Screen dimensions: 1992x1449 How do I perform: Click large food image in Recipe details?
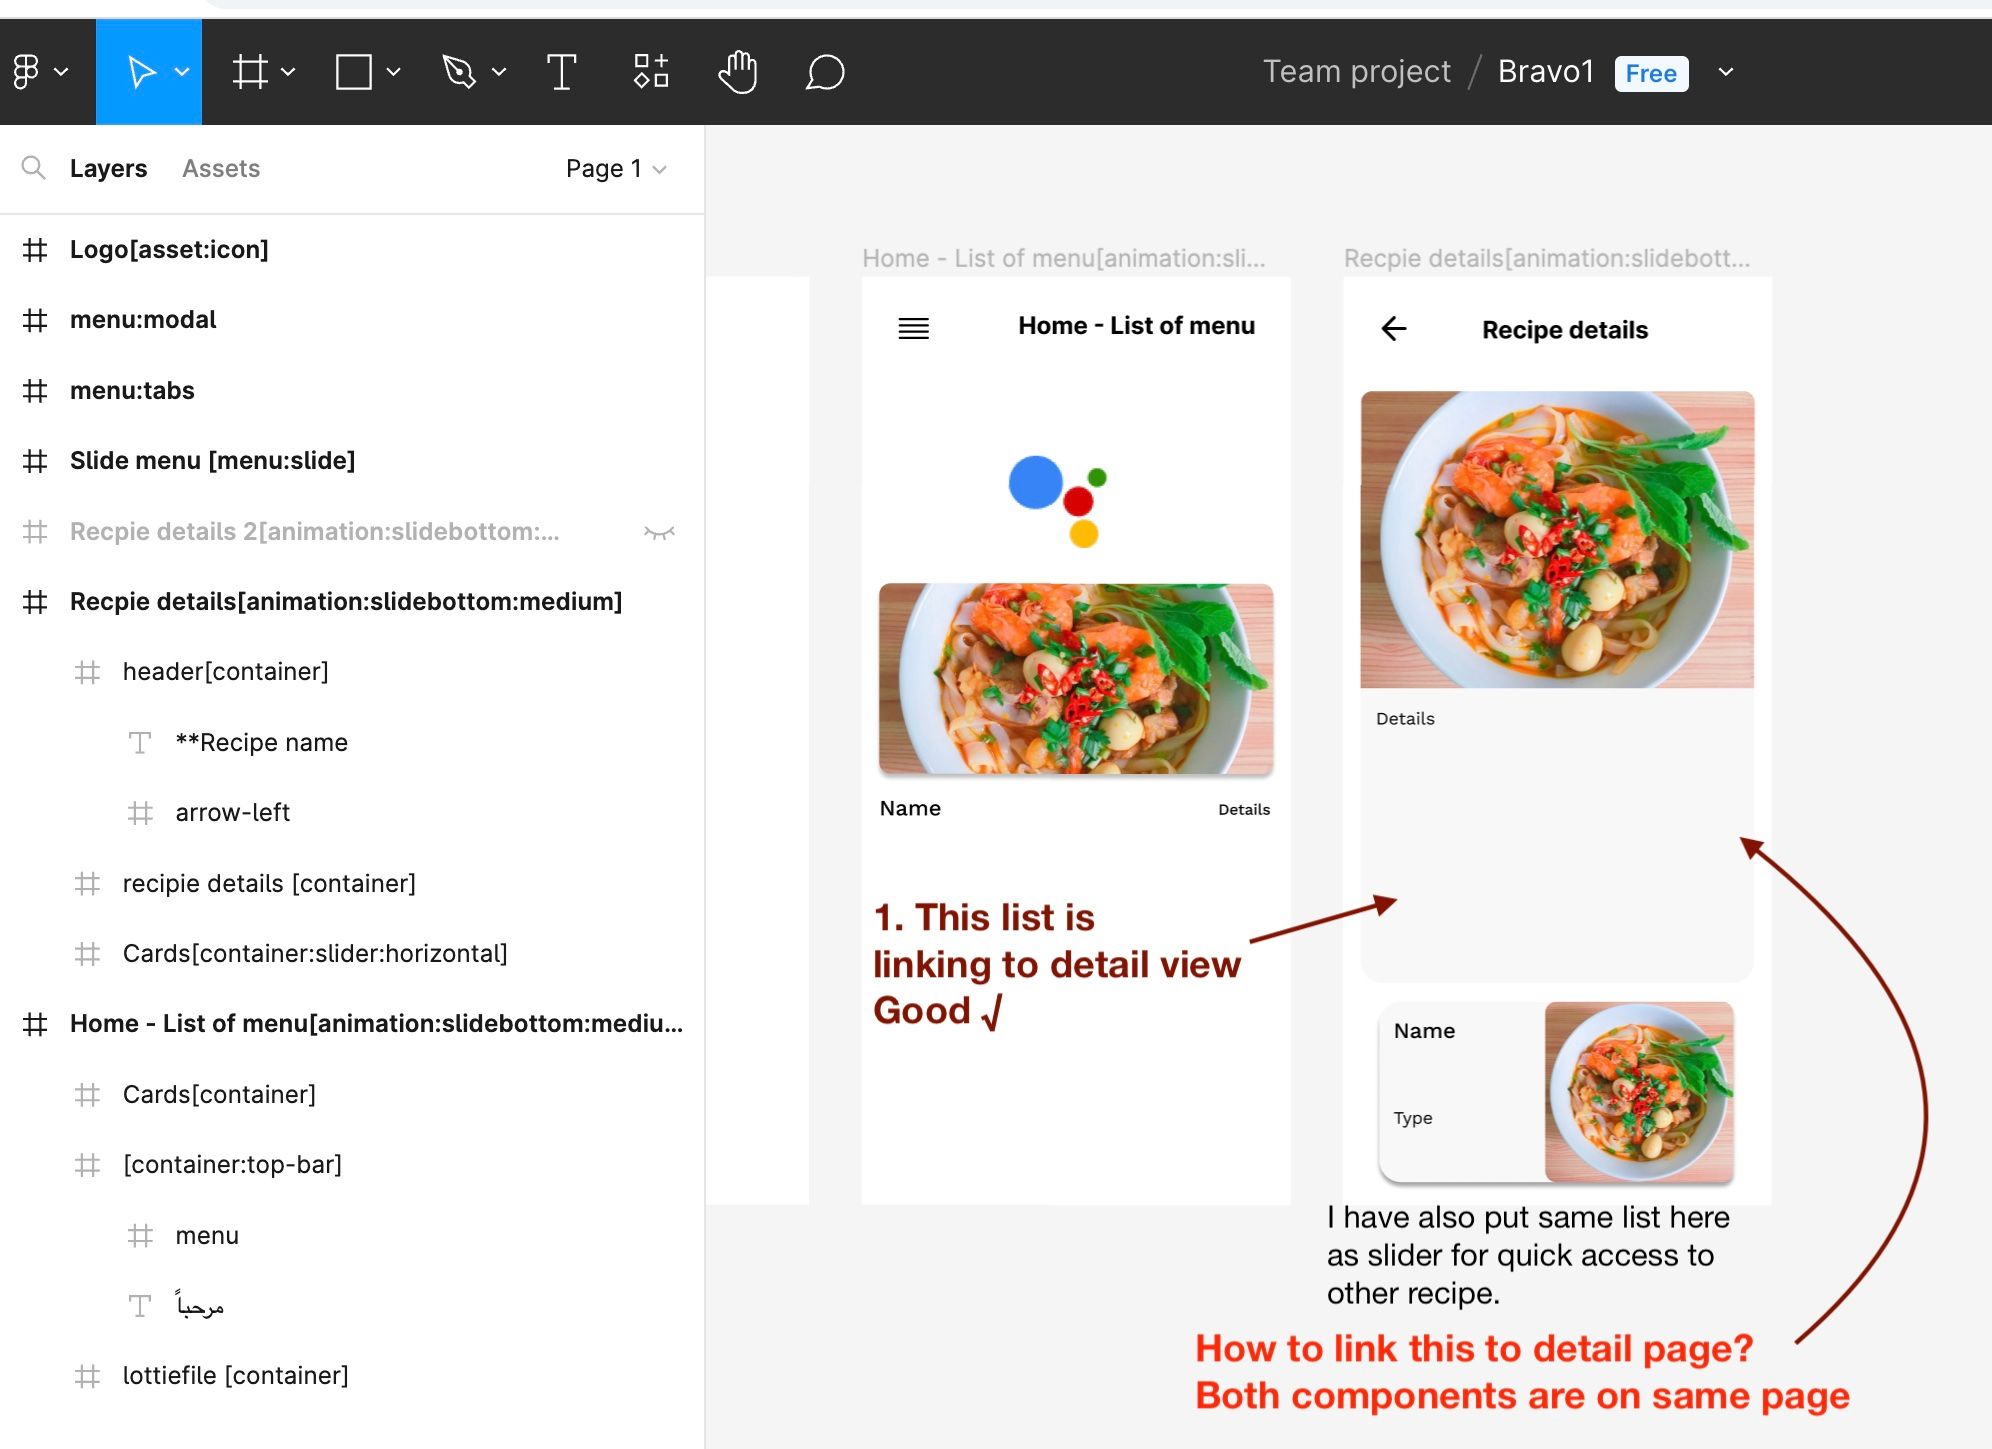coord(1557,540)
